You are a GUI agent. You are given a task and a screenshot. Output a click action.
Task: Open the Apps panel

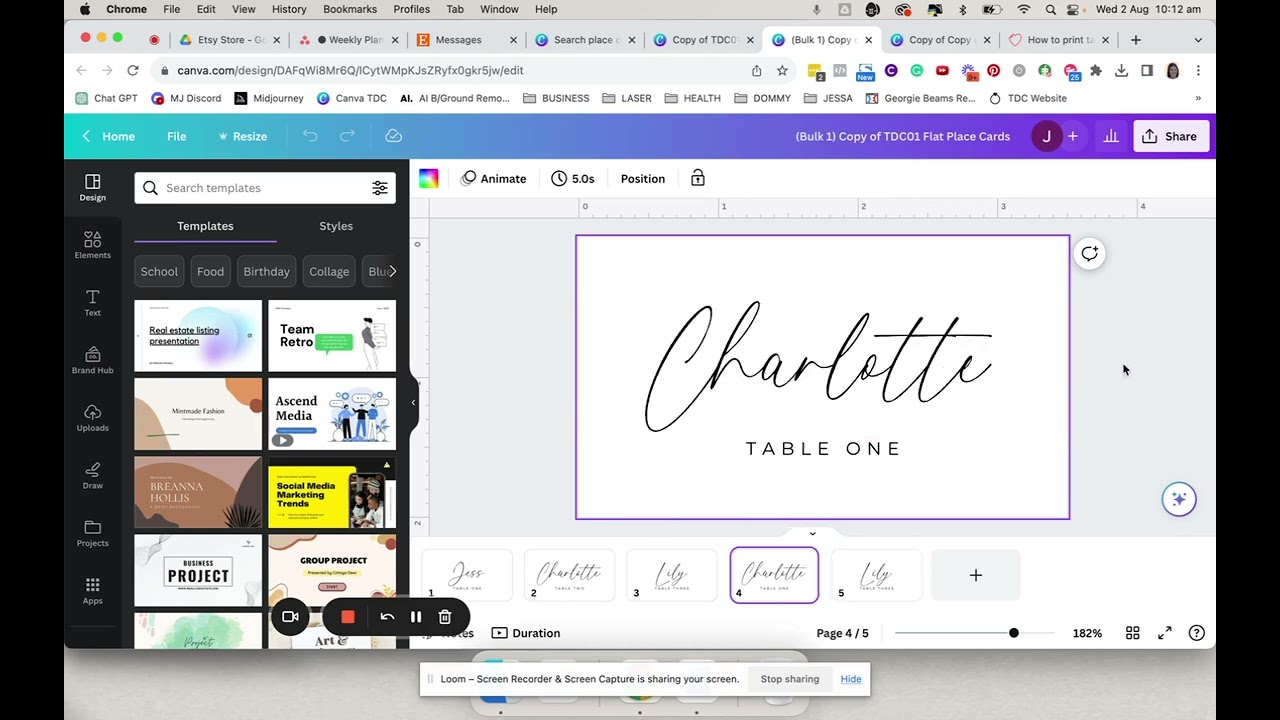[x=92, y=591]
